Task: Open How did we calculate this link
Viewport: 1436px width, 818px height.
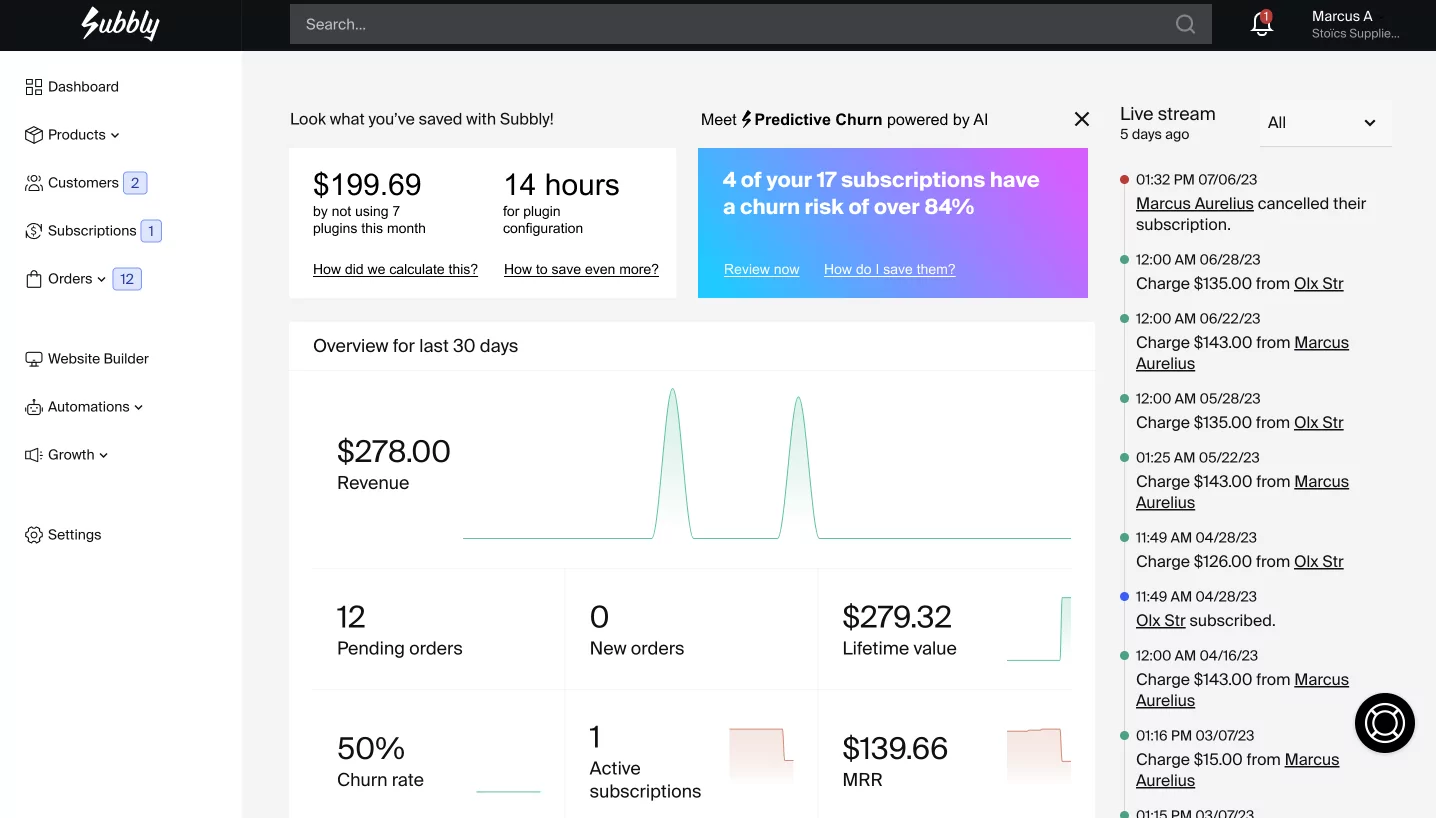Action: click(395, 269)
